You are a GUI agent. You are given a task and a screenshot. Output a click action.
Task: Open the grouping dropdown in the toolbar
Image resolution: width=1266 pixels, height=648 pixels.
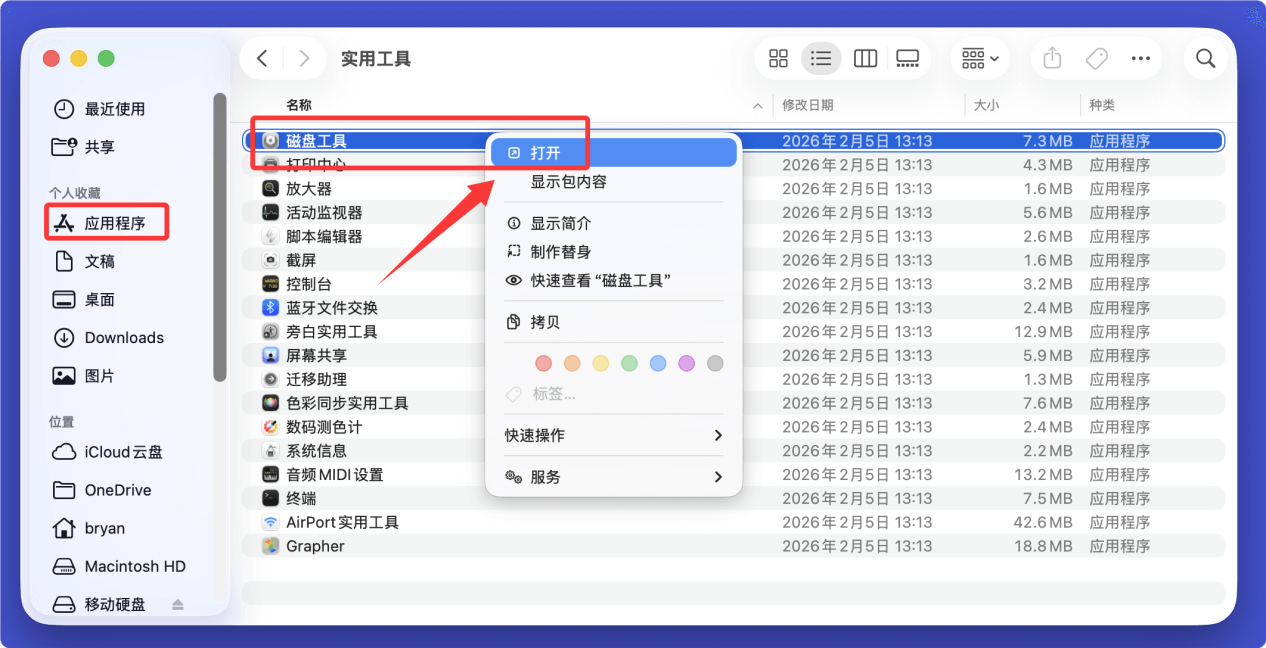coord(978,58)
